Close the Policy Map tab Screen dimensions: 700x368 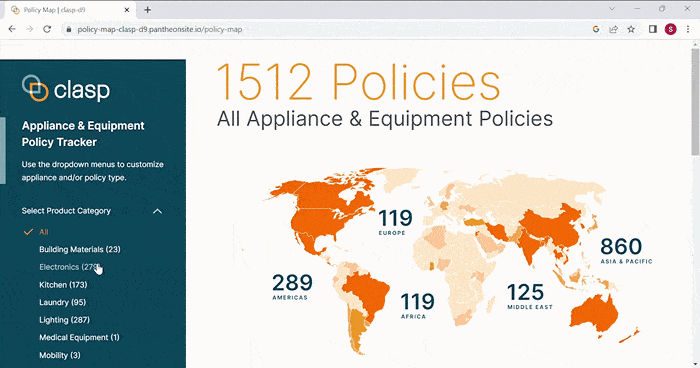tap(127, 10)
